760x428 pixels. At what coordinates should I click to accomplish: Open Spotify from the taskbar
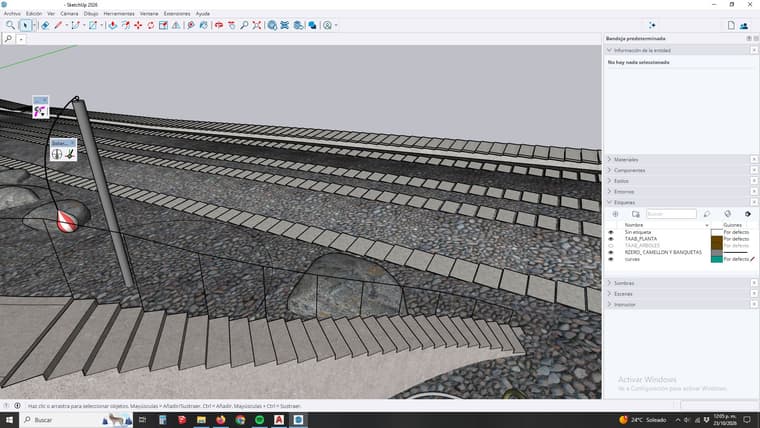point(260,420)
